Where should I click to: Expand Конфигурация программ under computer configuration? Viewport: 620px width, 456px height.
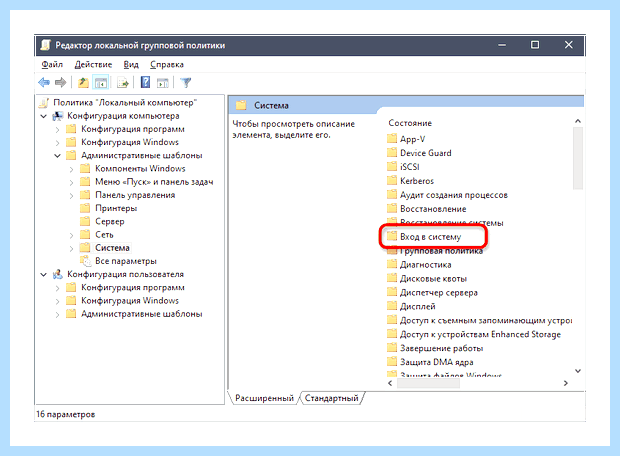click(x=58, y=129)
